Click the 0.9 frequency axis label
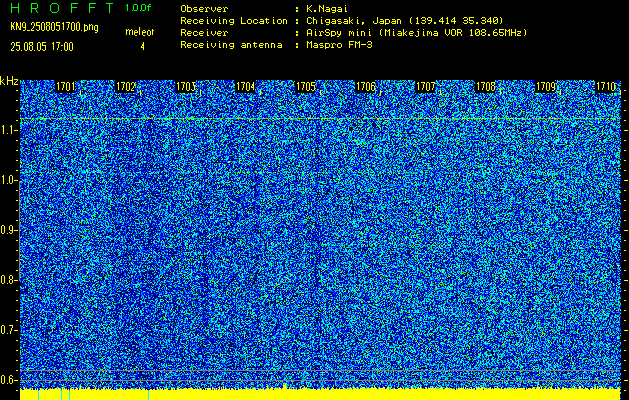Viewport: 629px width, 400px height. click(x=8, y=230)
